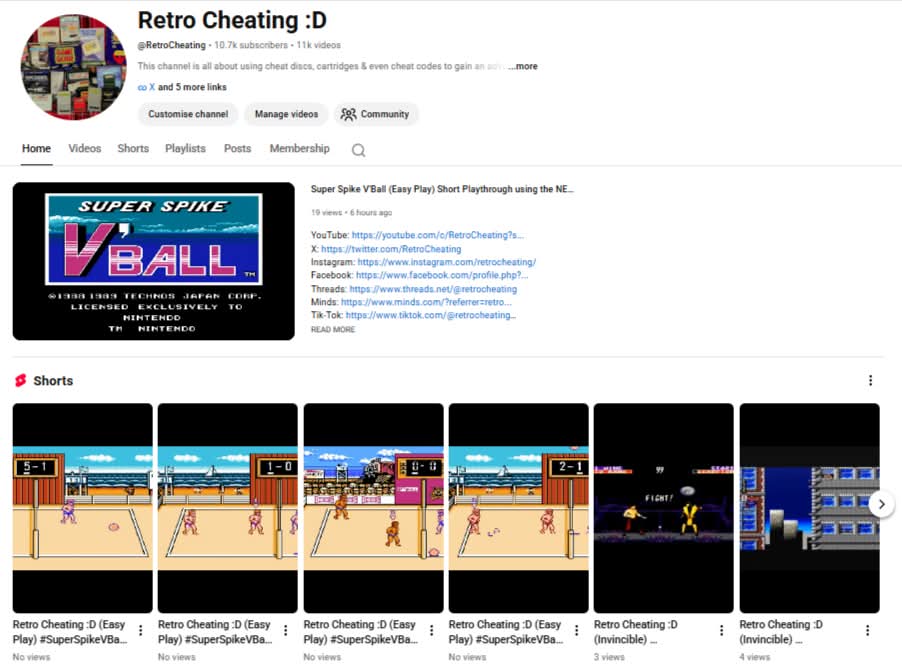Open the Membership tab
902x671 pixels.
(x=300, y=148)
